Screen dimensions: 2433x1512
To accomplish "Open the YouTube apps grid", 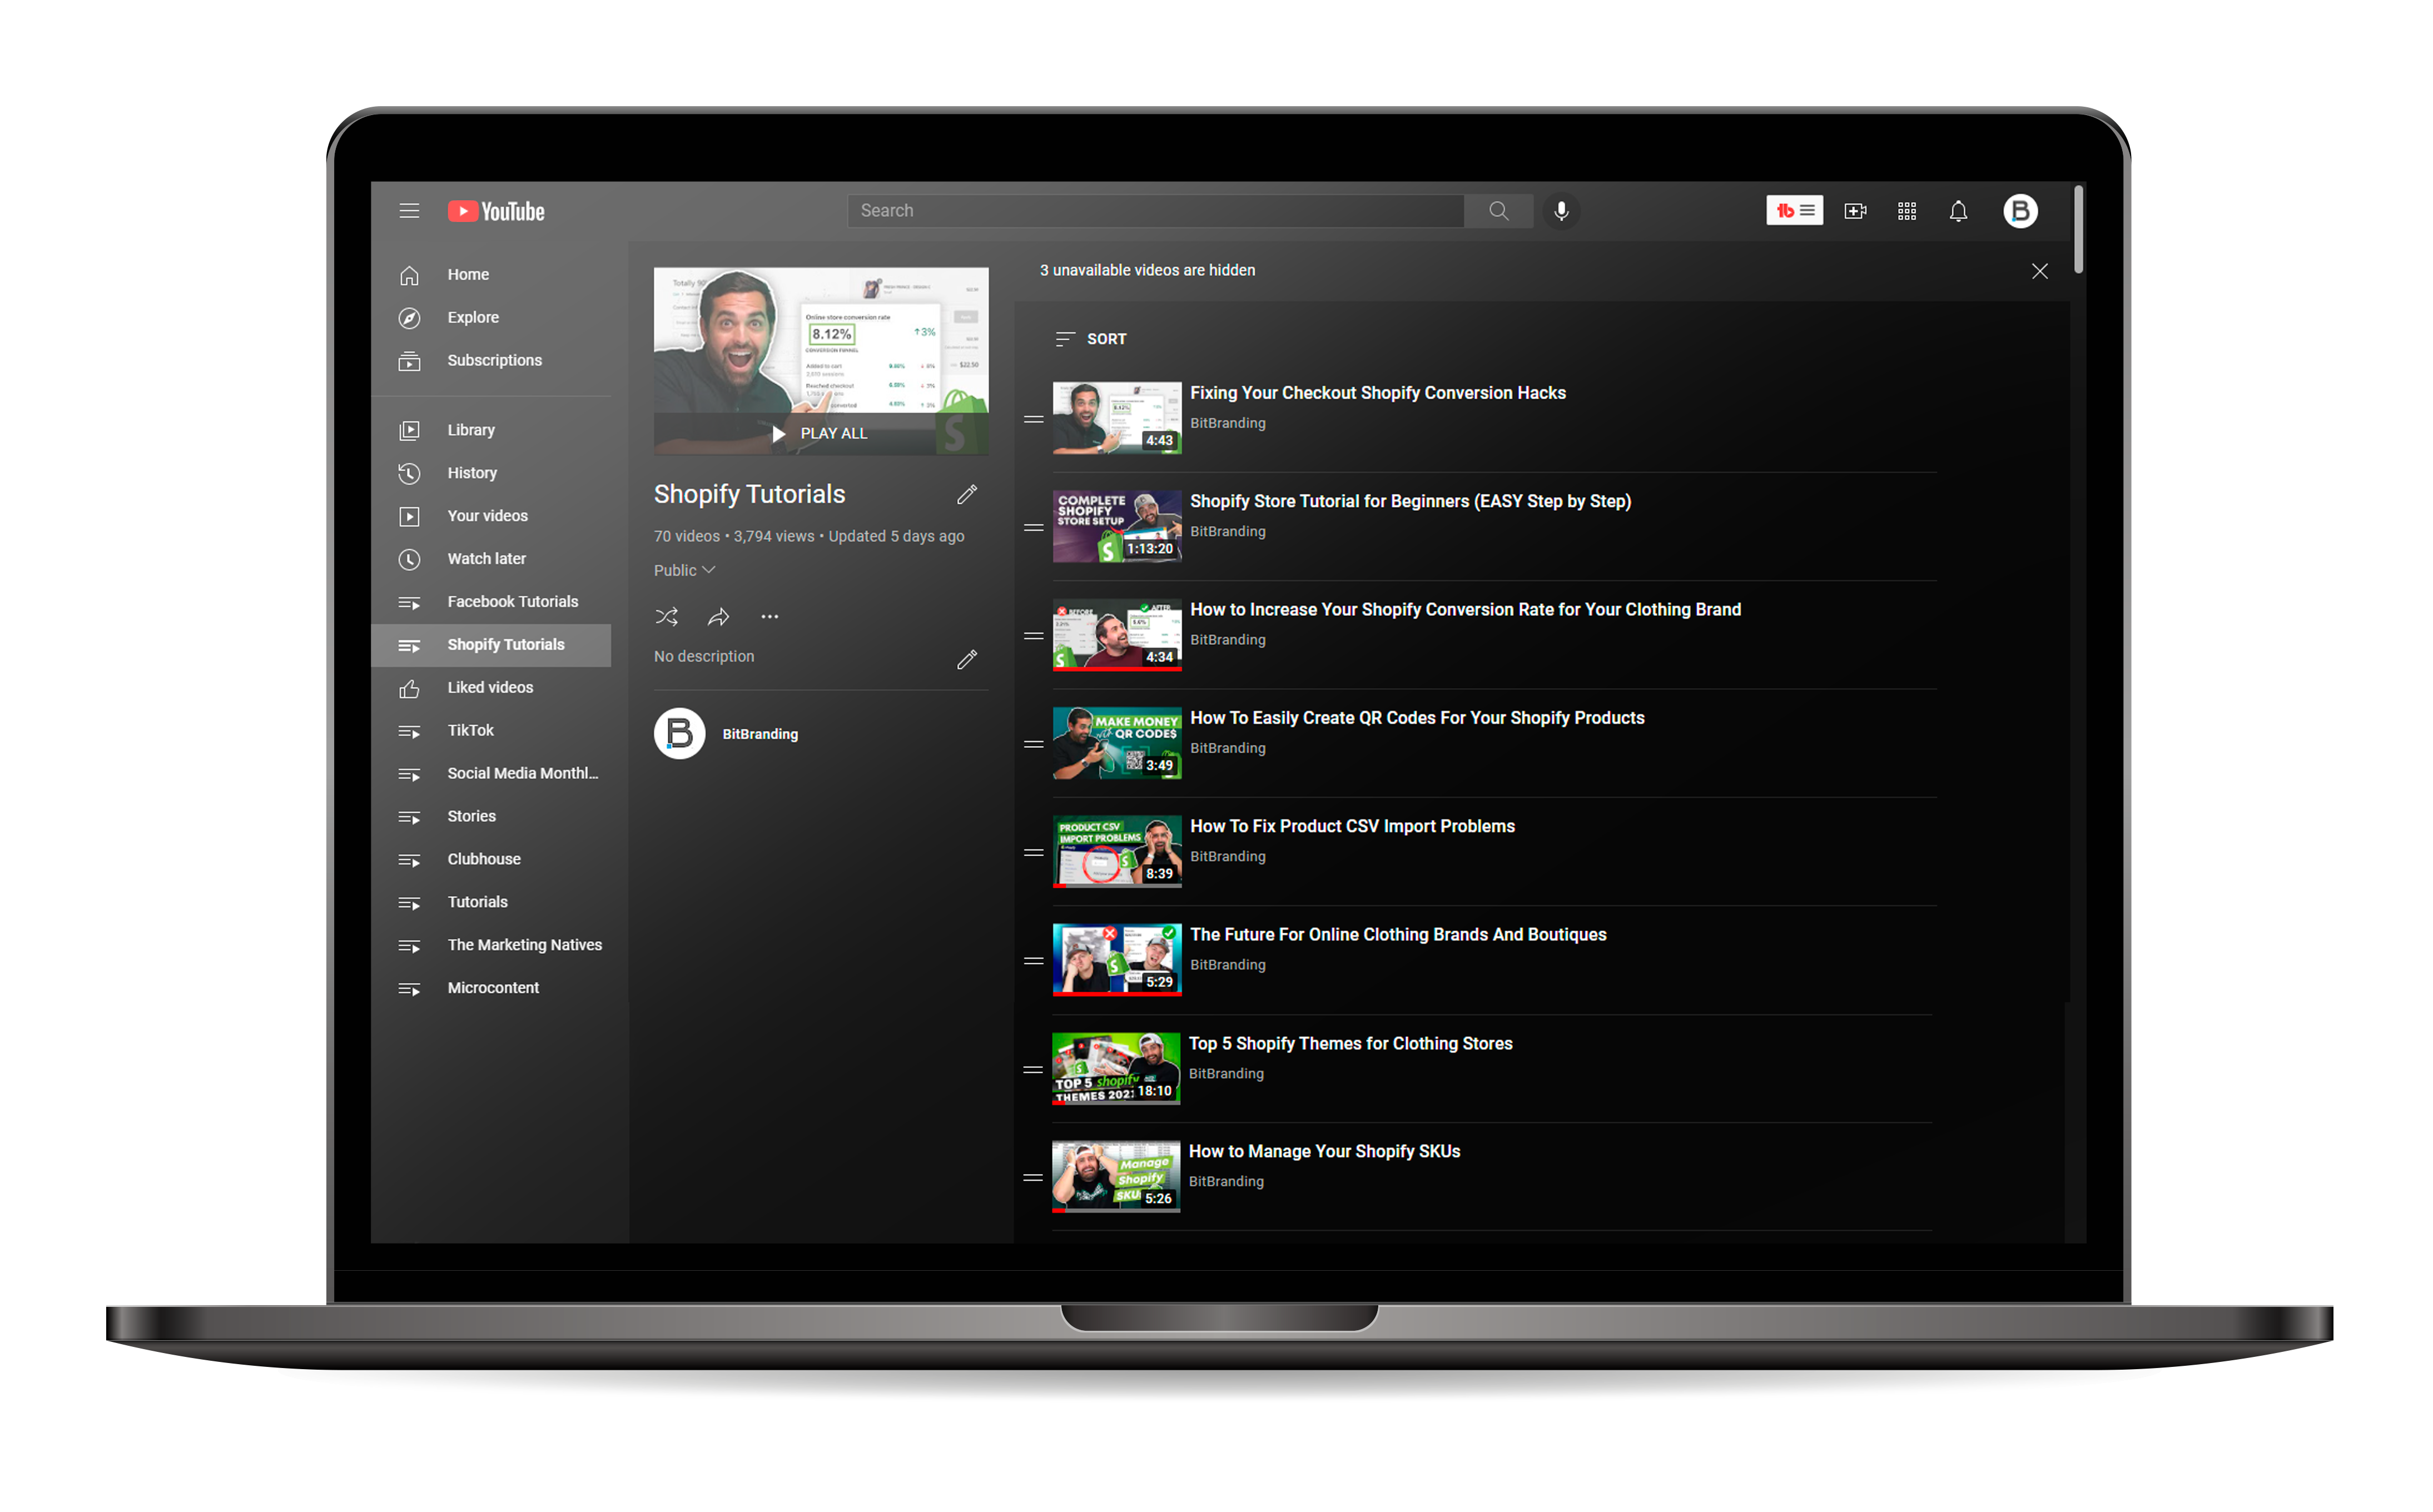I will coord(1907,211).
